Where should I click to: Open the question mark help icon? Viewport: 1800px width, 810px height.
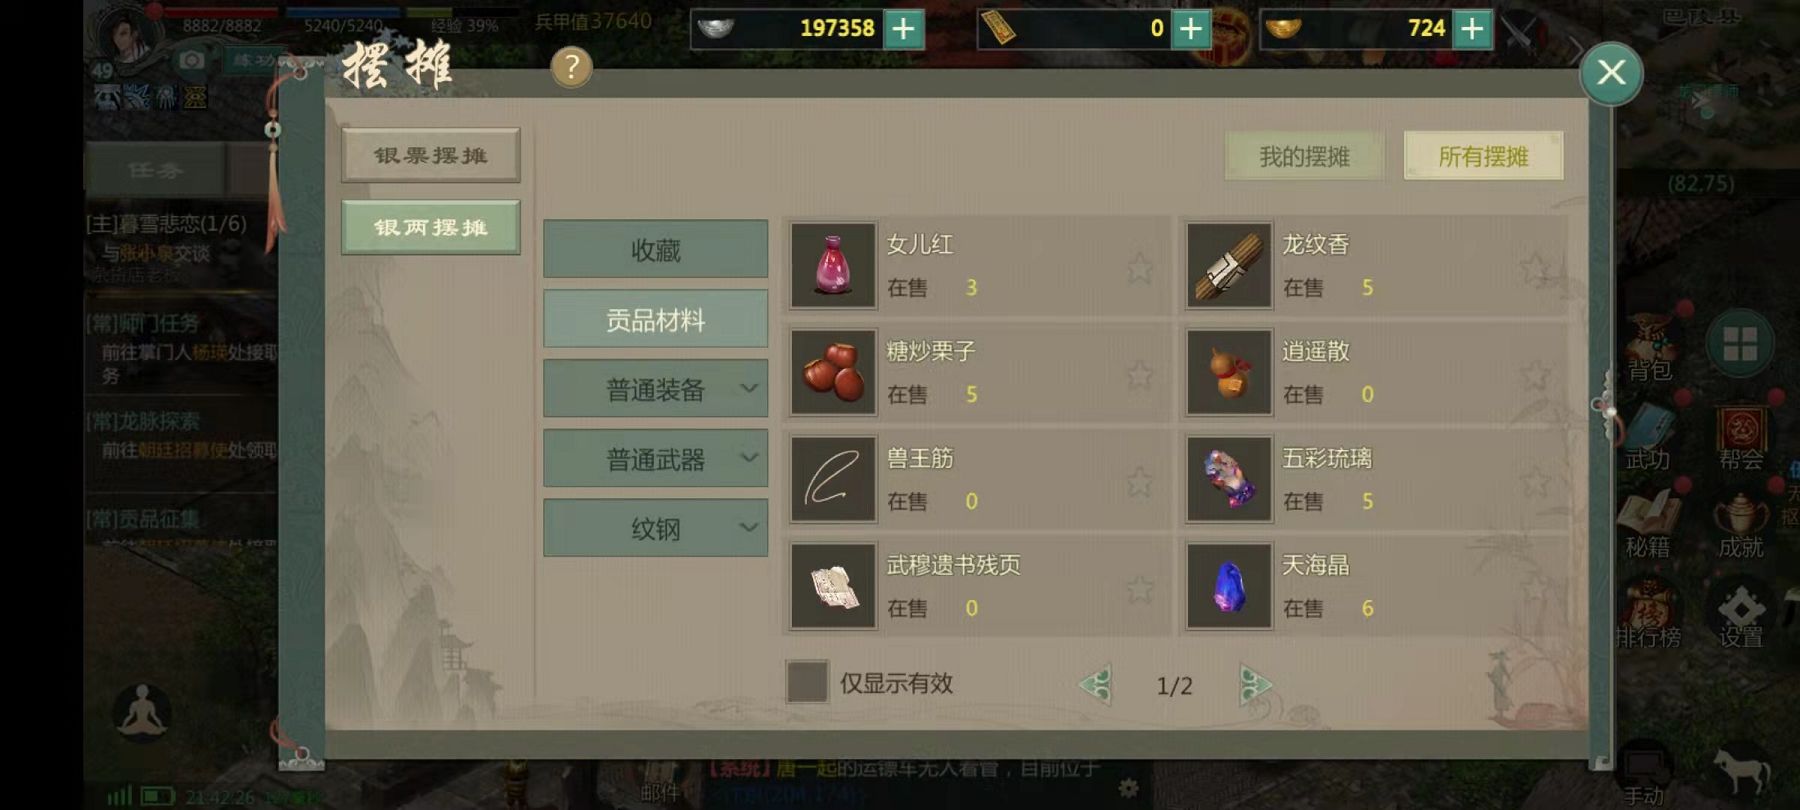coord(571,67)
